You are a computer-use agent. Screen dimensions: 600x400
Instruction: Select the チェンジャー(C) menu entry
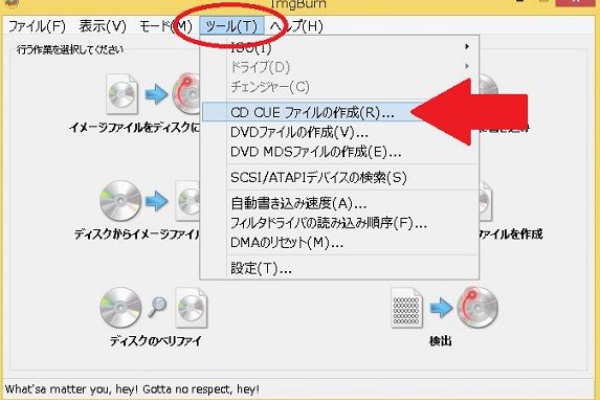pos(340,87)
